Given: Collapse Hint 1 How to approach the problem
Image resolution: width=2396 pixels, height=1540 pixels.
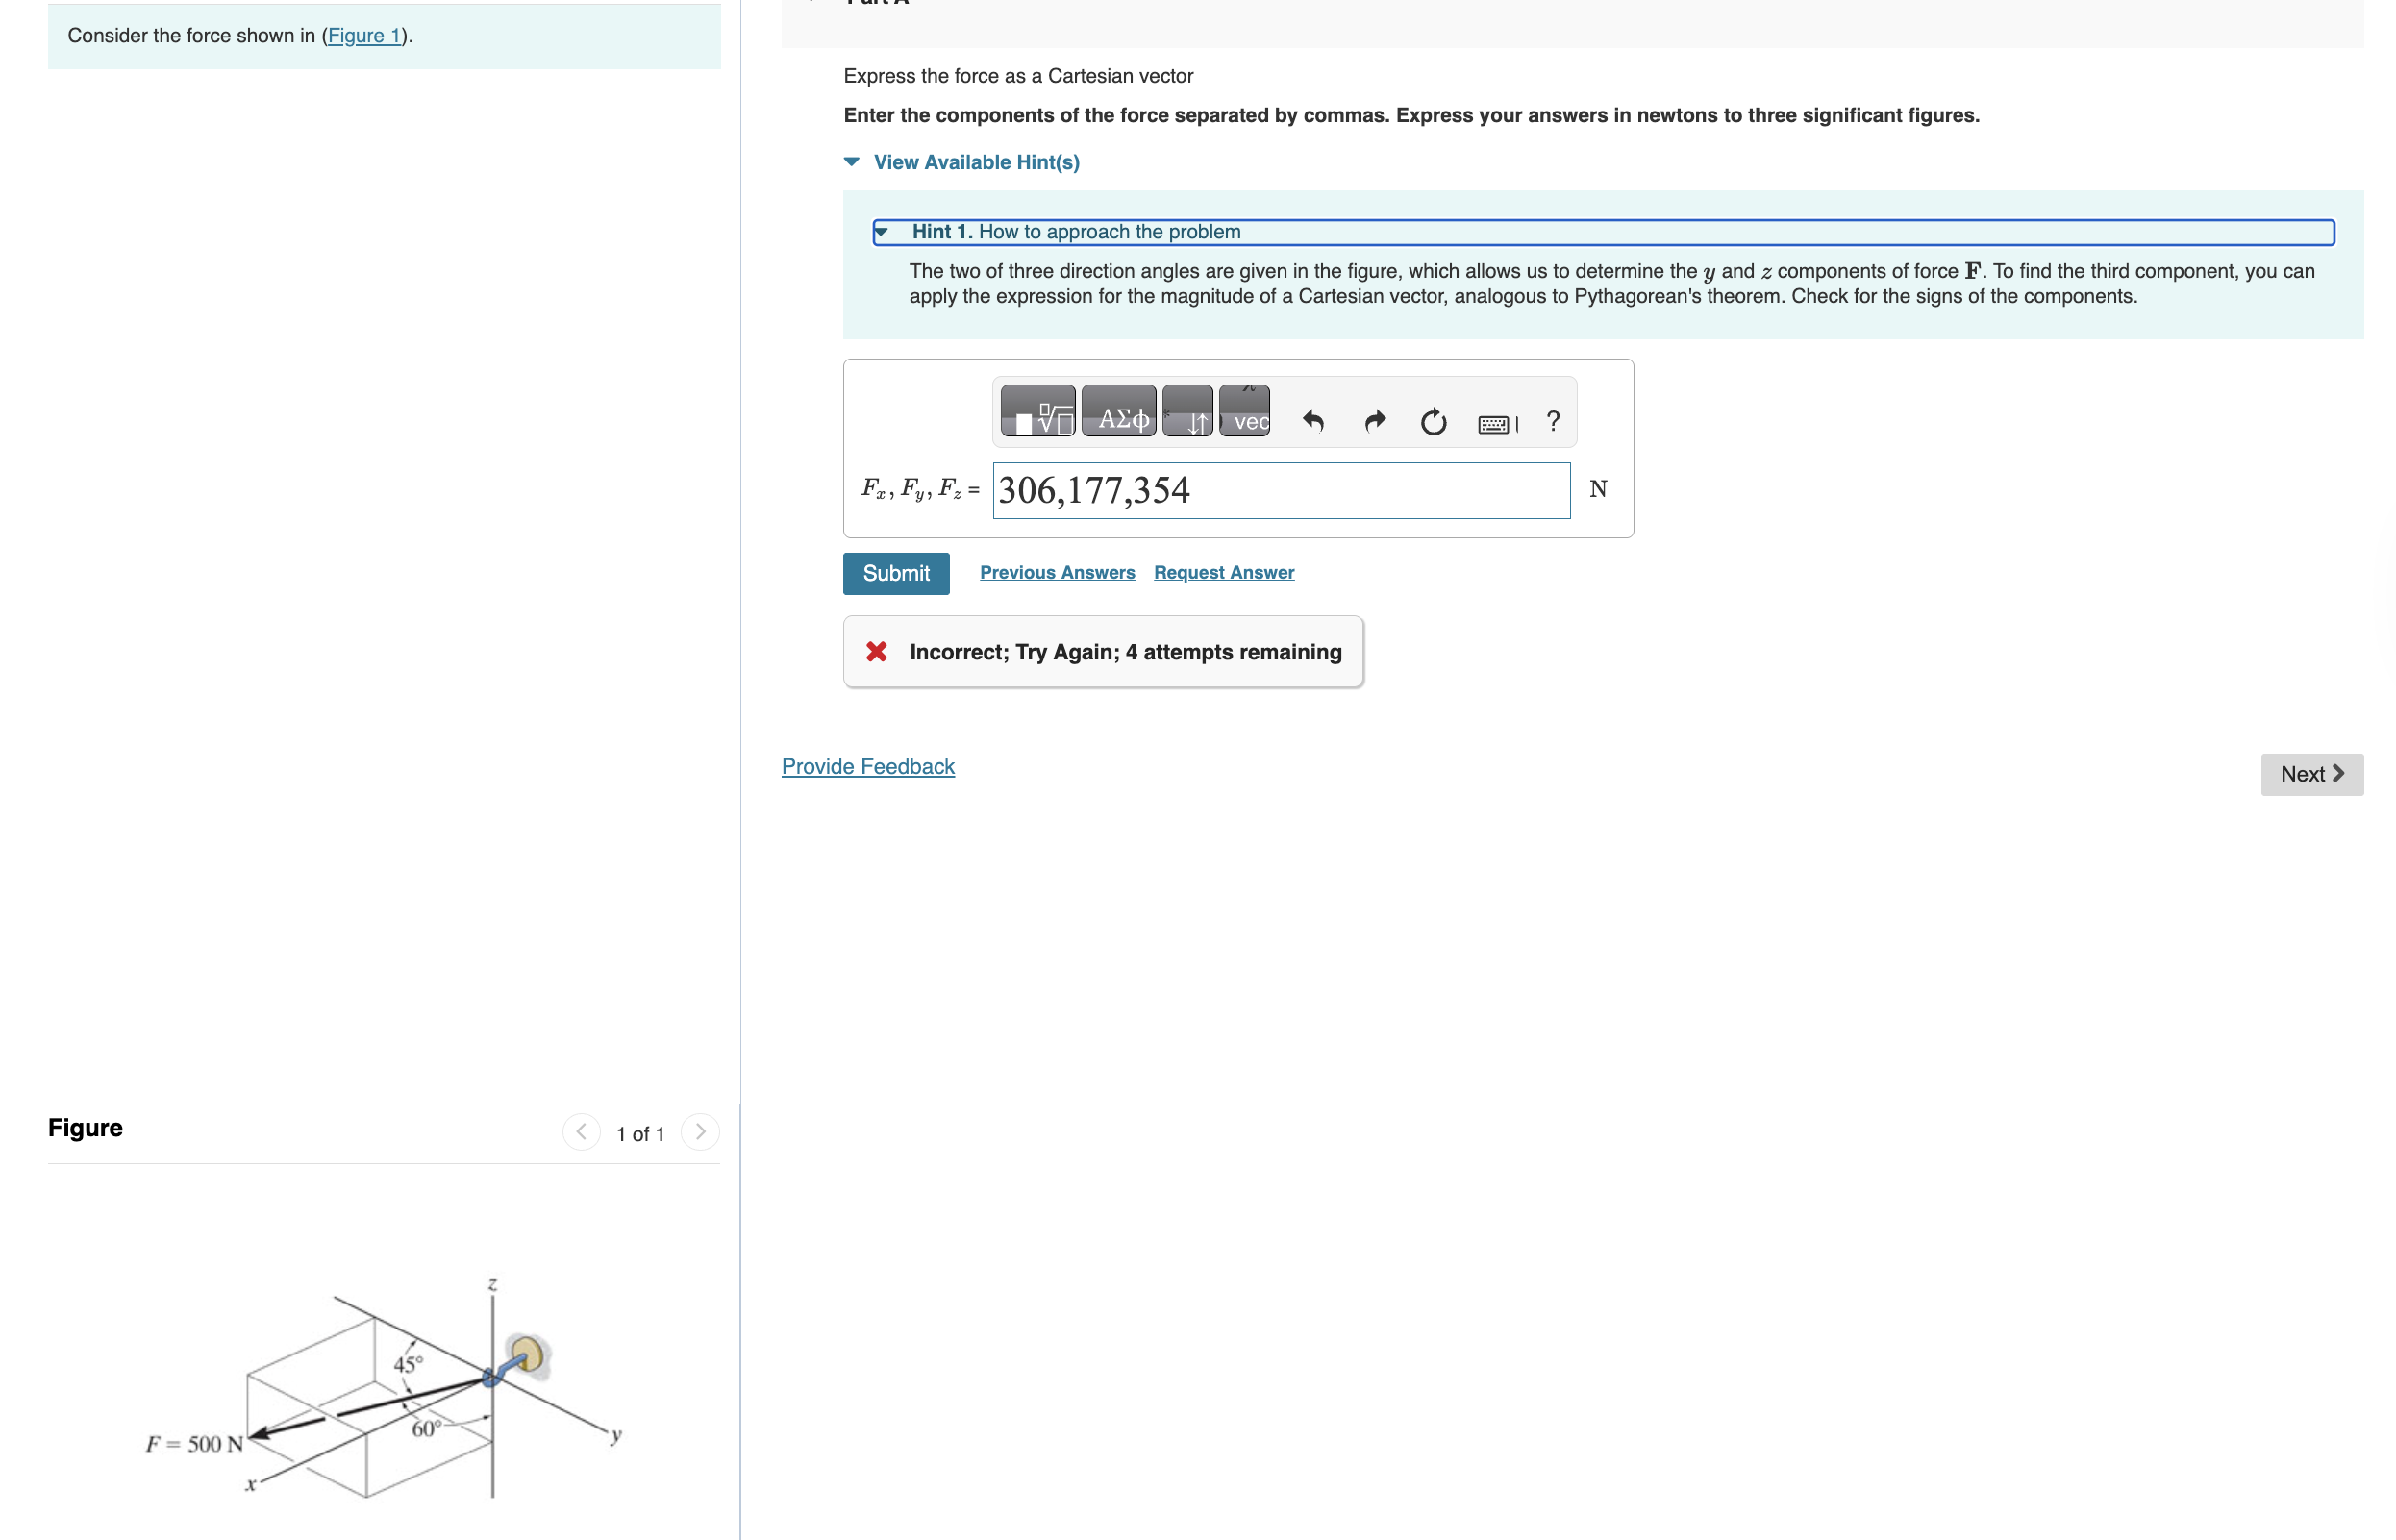Looking at the screenshot, I should (1603, 232).
